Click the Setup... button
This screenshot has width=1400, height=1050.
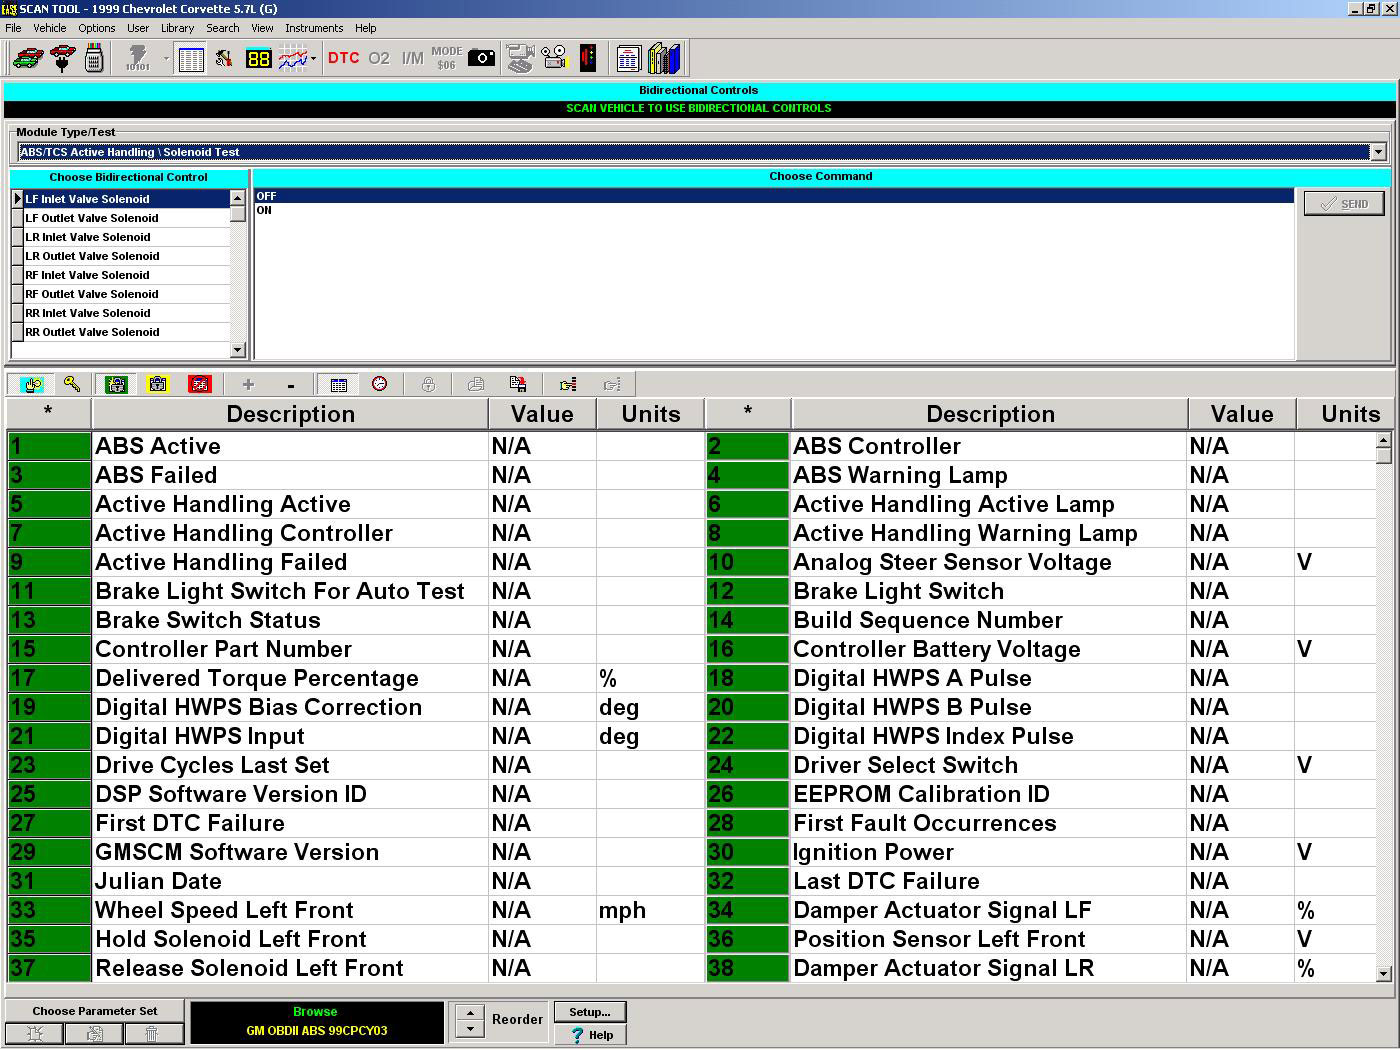pyautogui.click(x=589, y=1012)
